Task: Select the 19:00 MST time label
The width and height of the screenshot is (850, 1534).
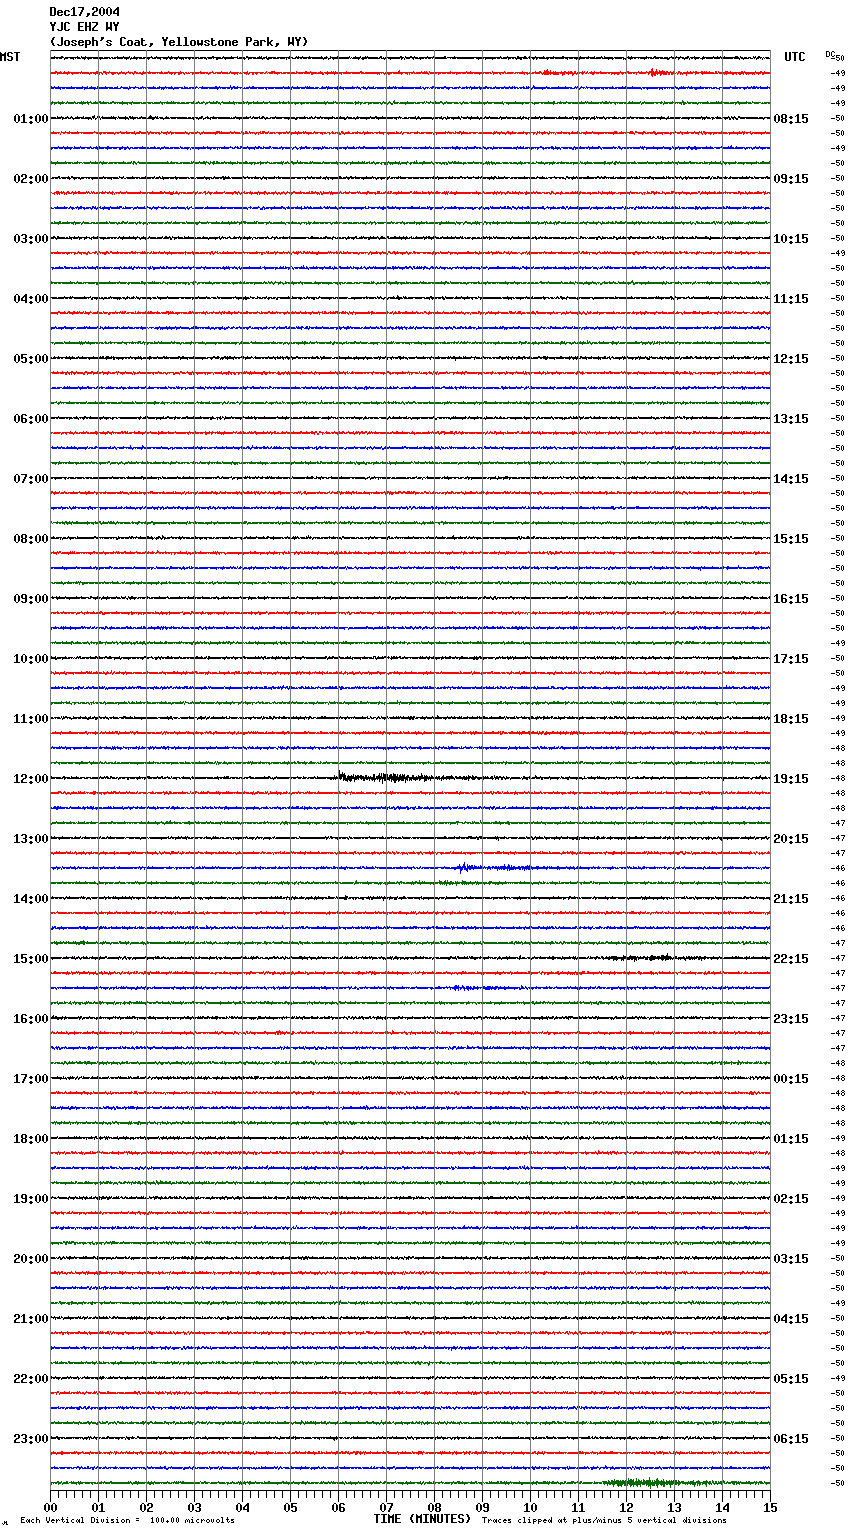Action: pos(31,1199)
